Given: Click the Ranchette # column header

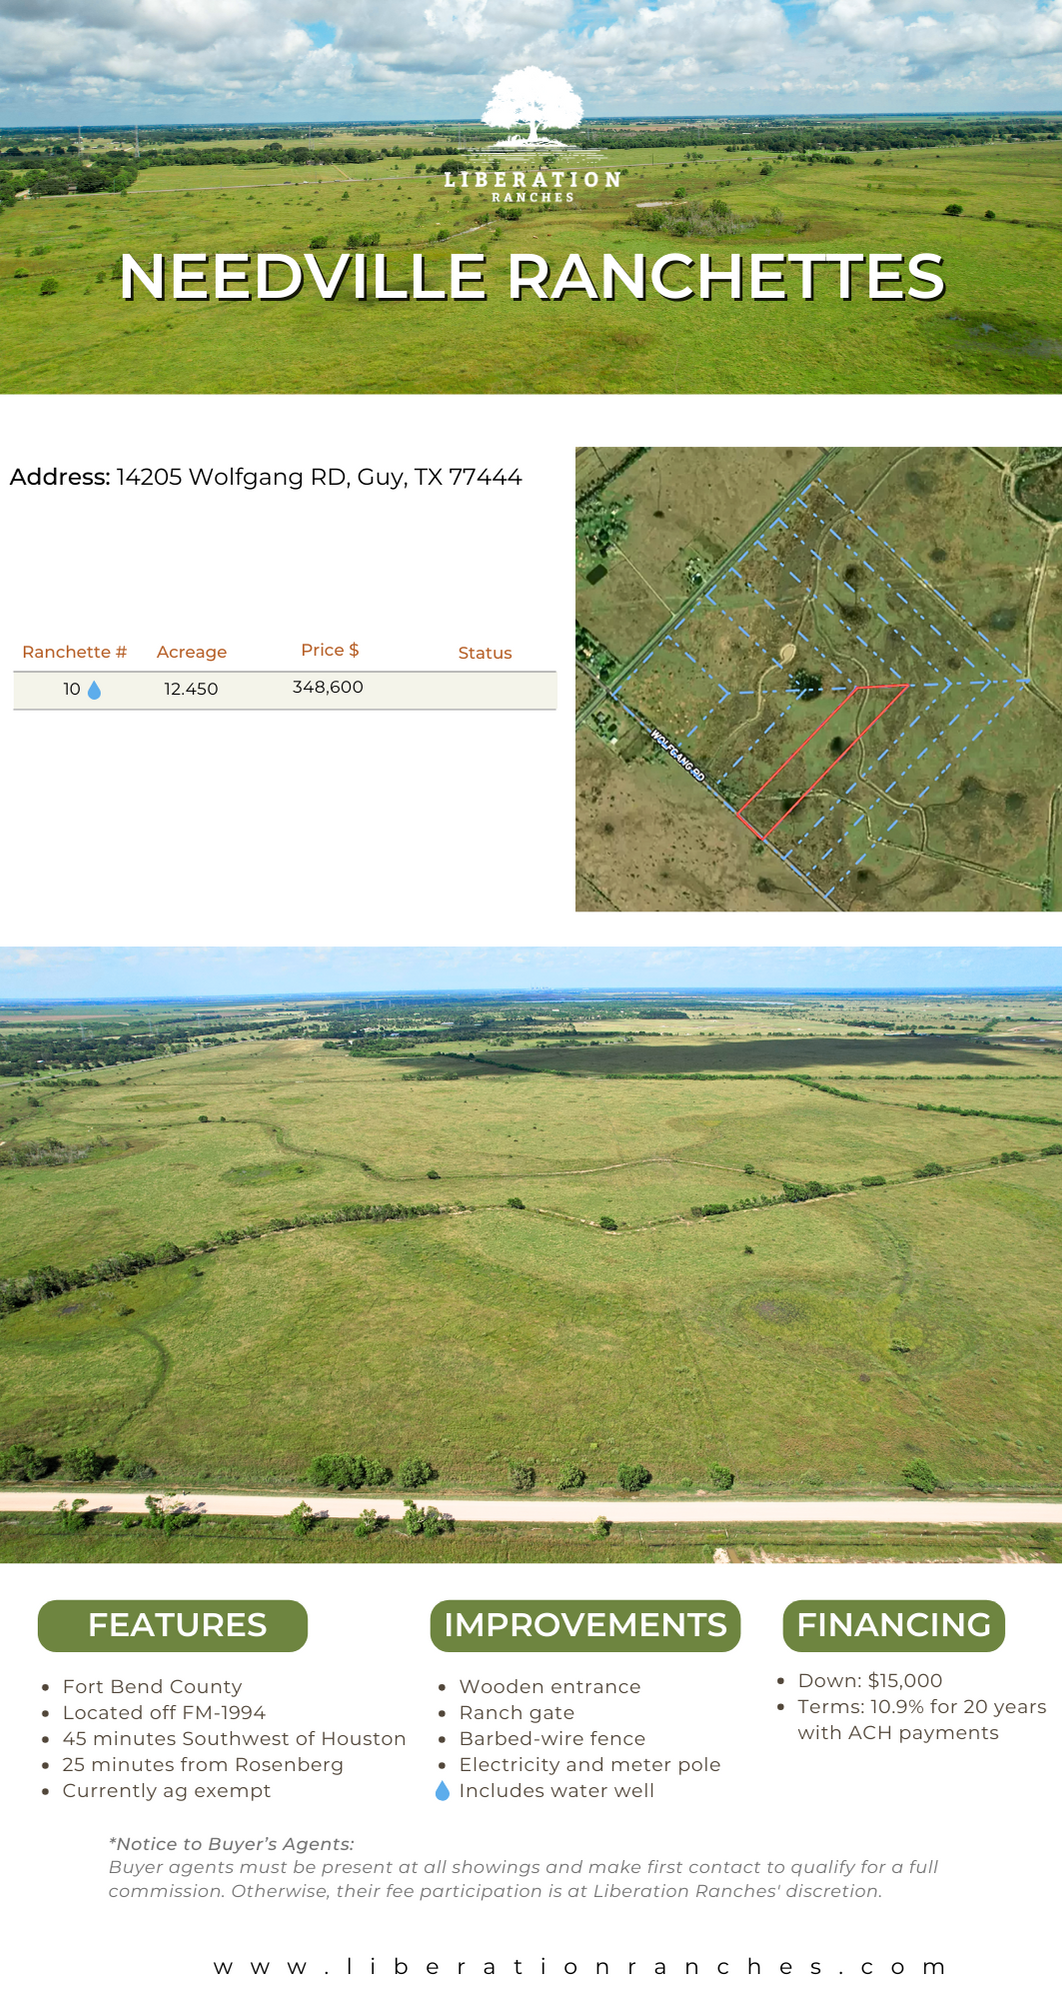Looking at the screenshot, I should [75, 652].
